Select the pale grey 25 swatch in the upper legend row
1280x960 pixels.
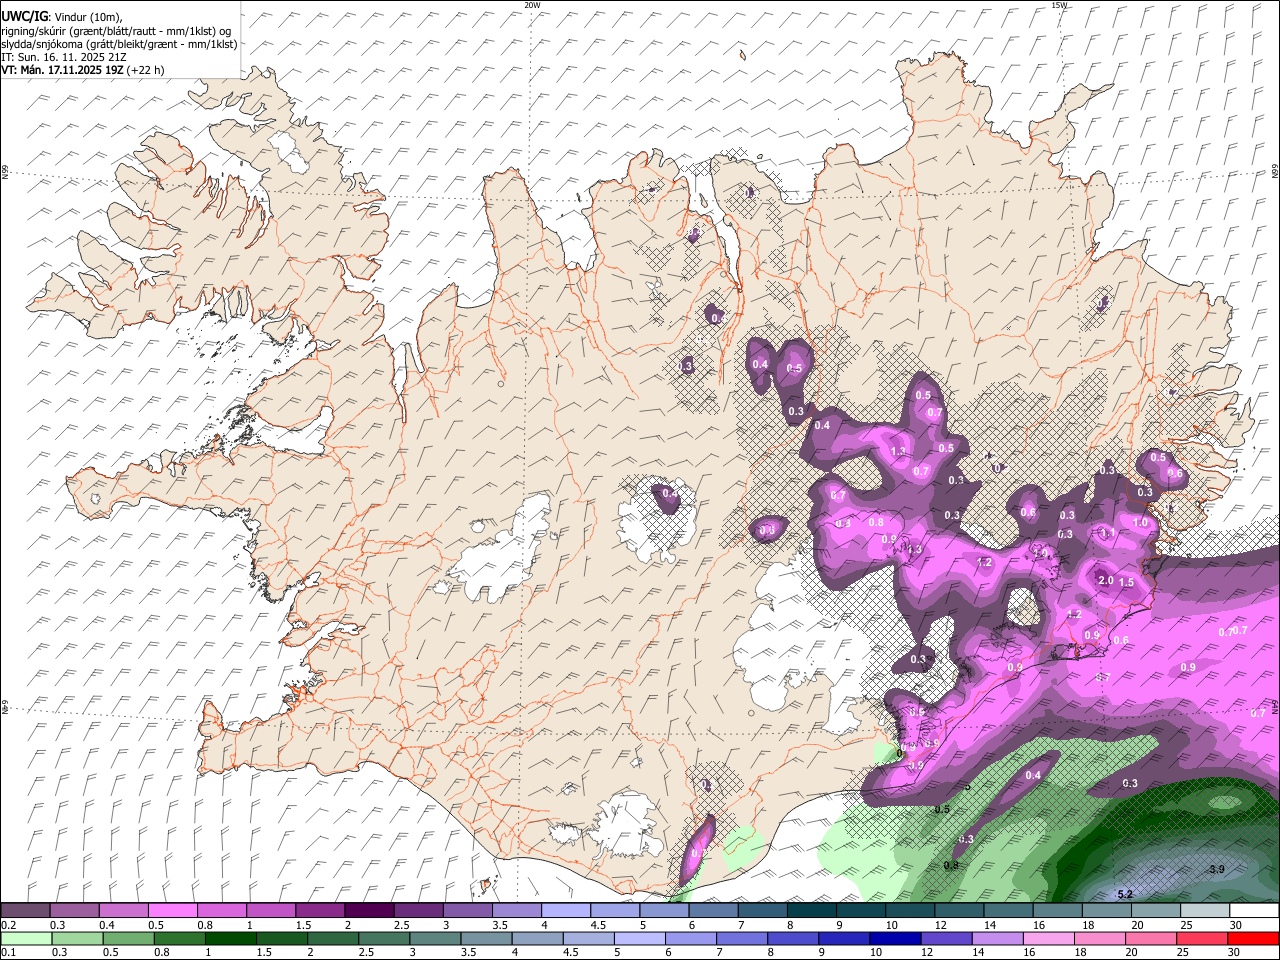[1205, 911]
